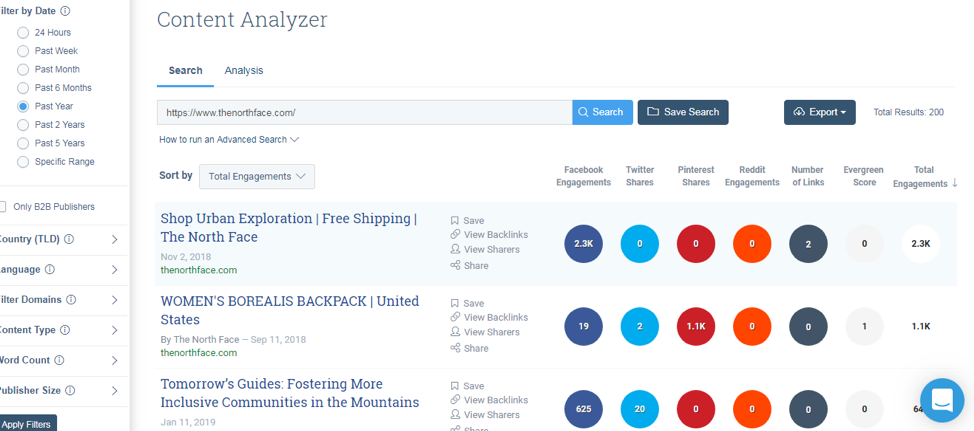View Sharers for Tomorrow's Guides
Viewport: 974px width, 431px height.
pos(485,415)
